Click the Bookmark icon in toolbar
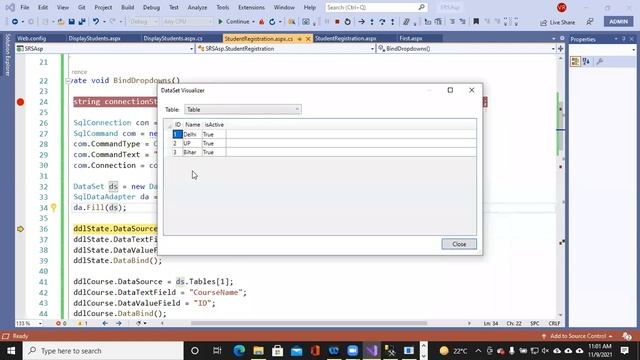The width and height of the screenshot is (640, 360). (x=476, y=22)
